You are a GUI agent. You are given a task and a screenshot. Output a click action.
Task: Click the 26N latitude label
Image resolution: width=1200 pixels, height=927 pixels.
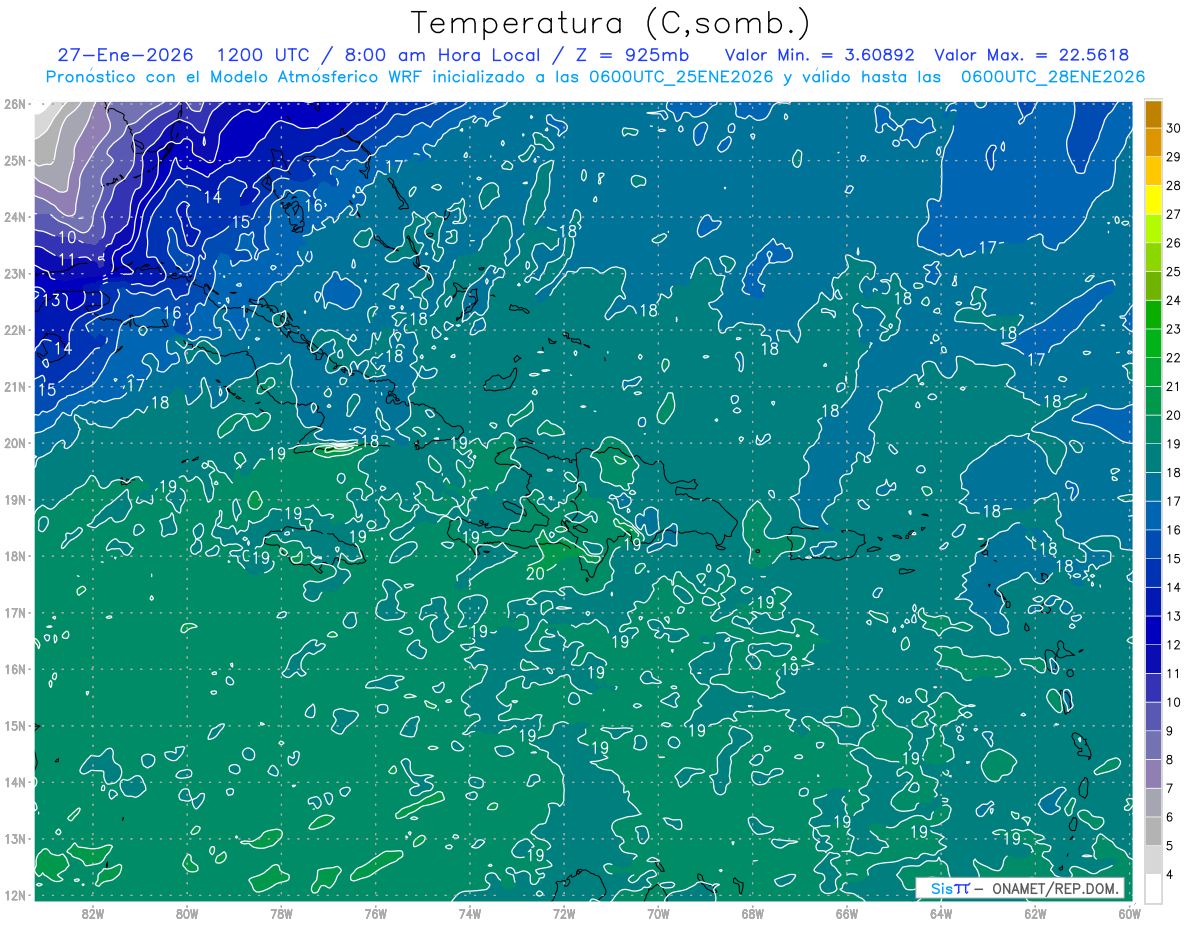tap(15, 103)
